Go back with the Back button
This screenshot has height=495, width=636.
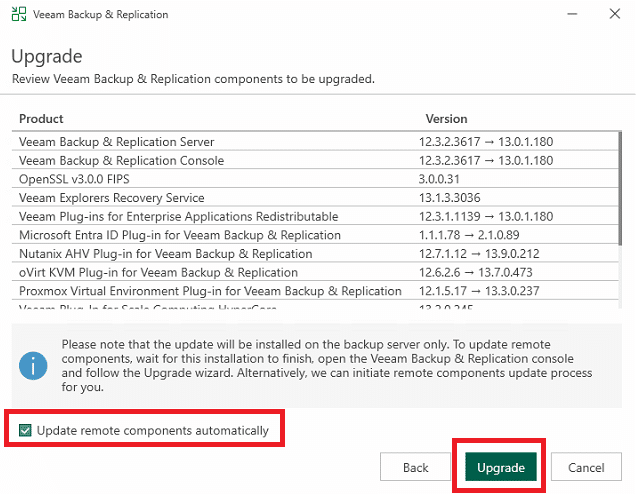click(415, 468)
